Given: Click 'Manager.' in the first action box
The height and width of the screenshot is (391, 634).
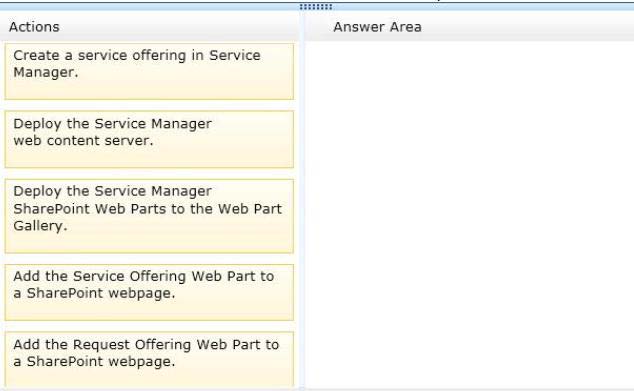Looking at the screenshot, I should point(46,72).
